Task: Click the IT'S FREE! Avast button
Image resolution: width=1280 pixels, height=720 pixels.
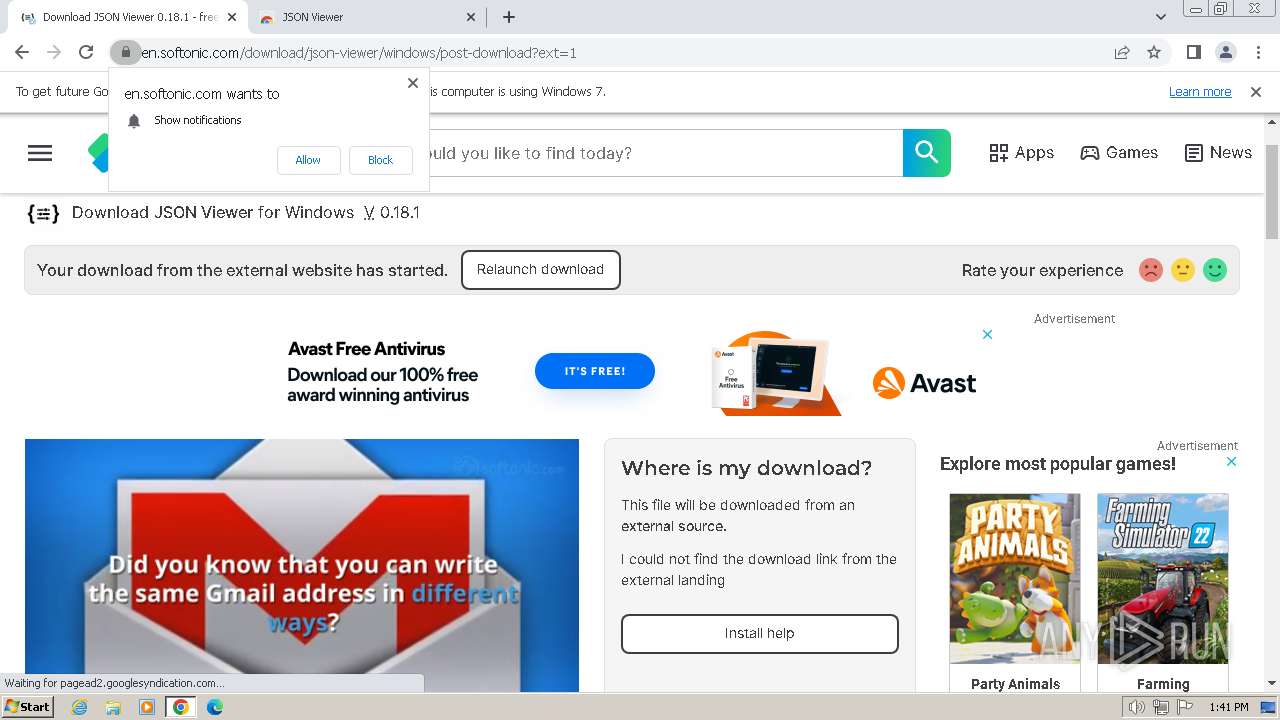Action: click(x=595, y=371)
